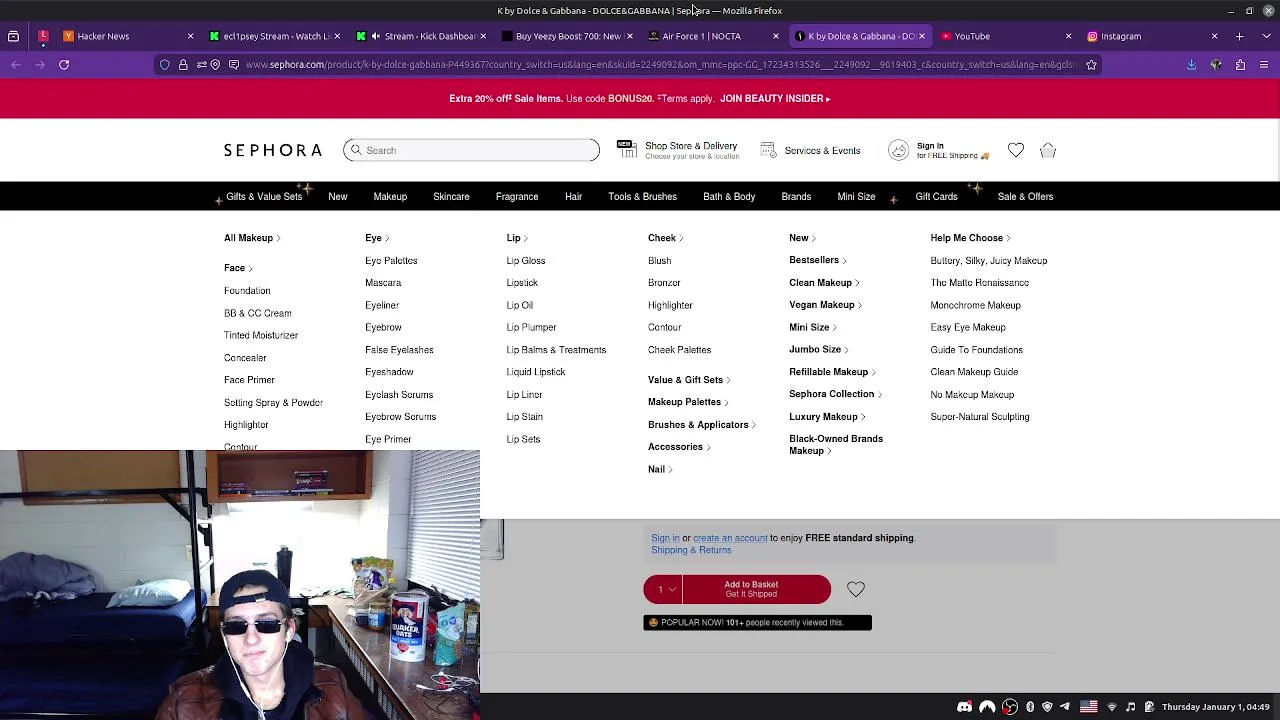This screenshot has width=1280, height=720.
Task: Expand Brushes & Applicators
Action: pyautogui.click(x=701, y=425)
